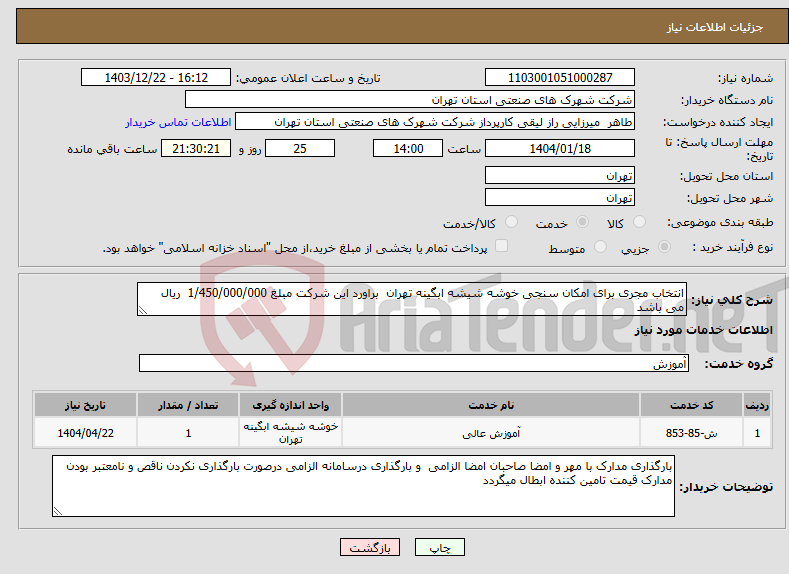
Task: Click the نام خدمت column header
Action: pos(491,405)
